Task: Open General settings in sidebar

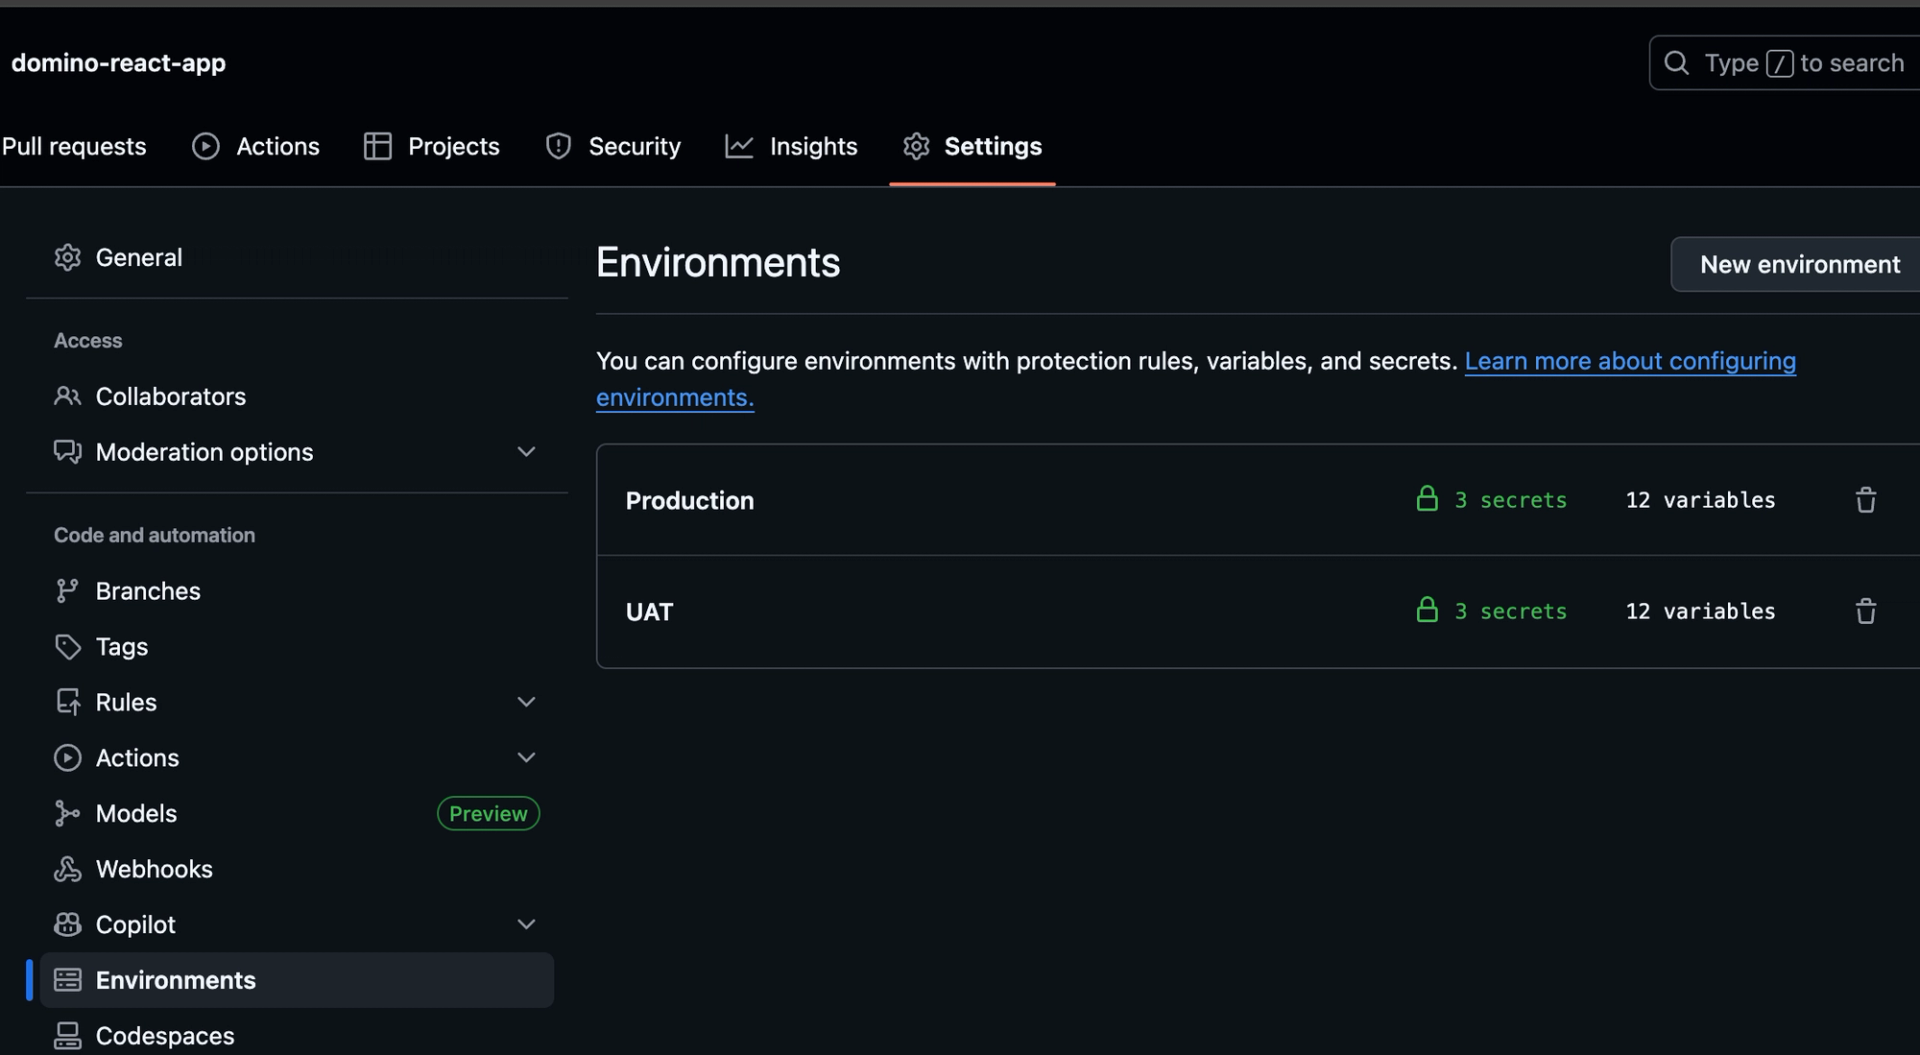Action: click(296, 257)
